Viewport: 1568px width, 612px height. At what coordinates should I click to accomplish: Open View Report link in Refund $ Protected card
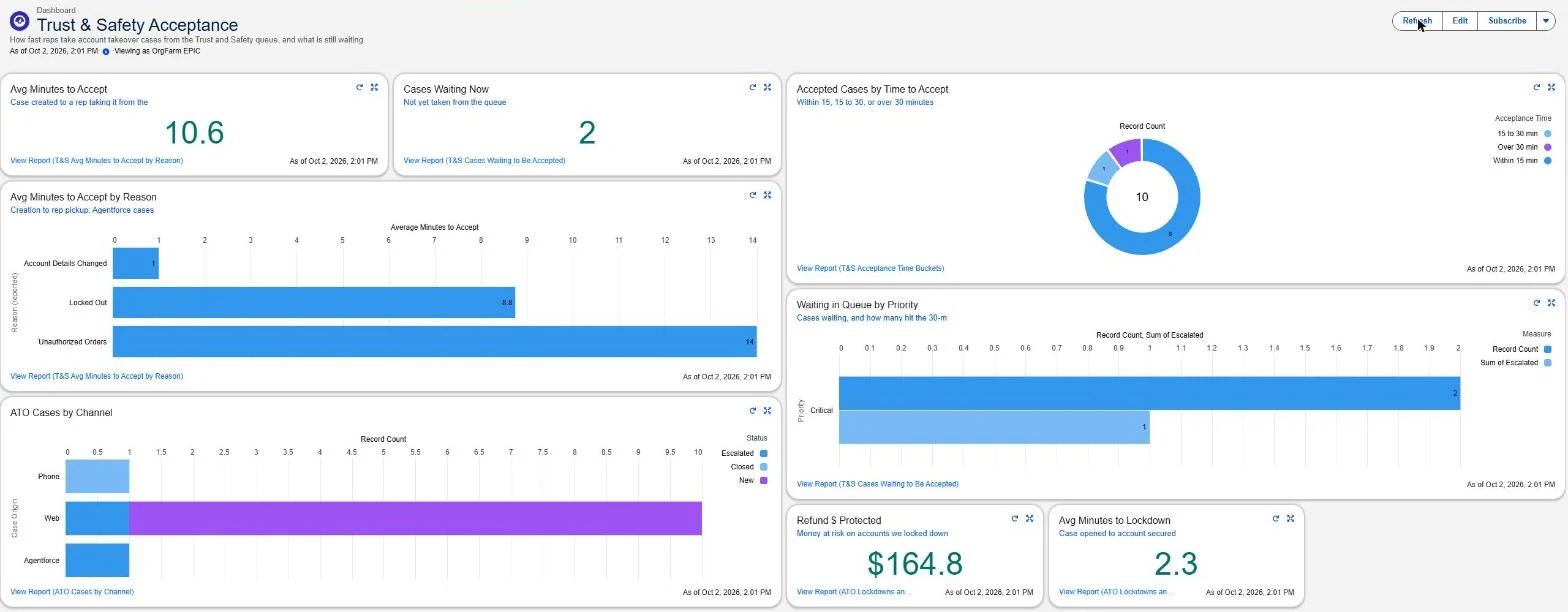point(854,592)
